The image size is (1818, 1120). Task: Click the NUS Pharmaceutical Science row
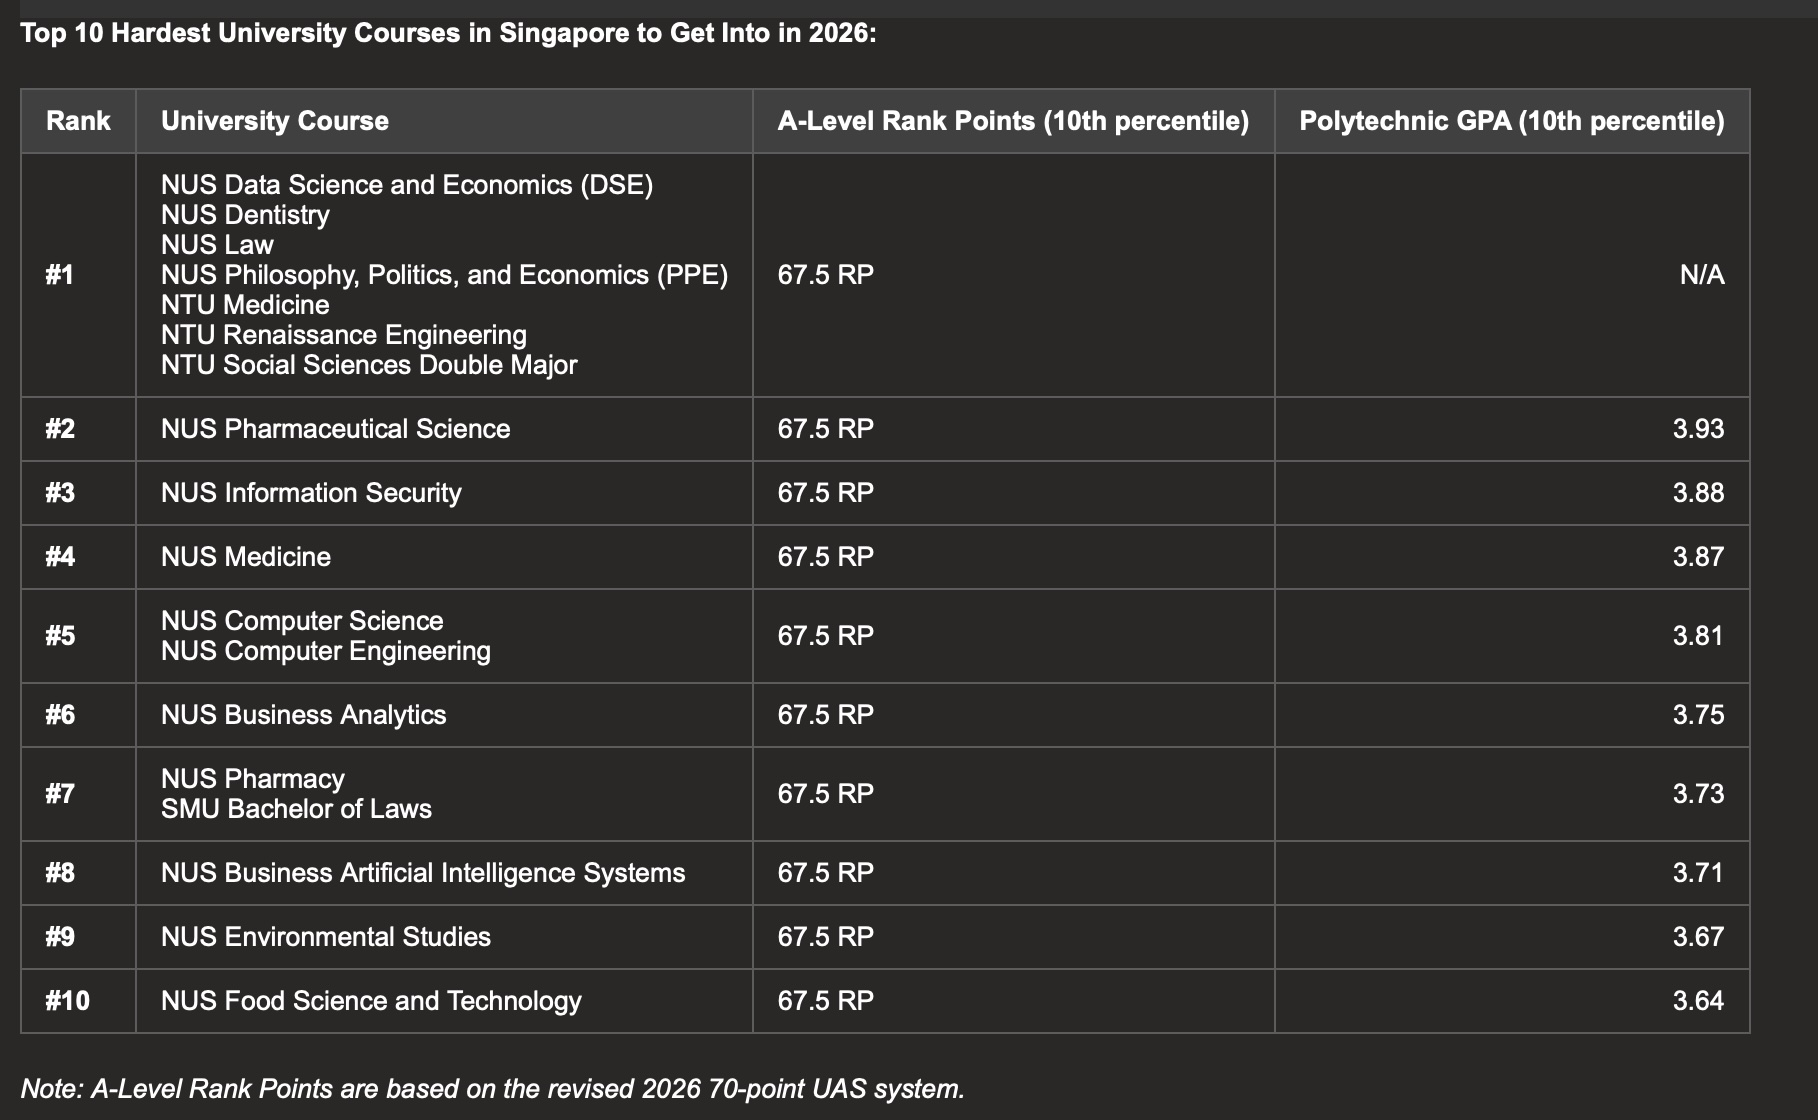coord(885,429)
